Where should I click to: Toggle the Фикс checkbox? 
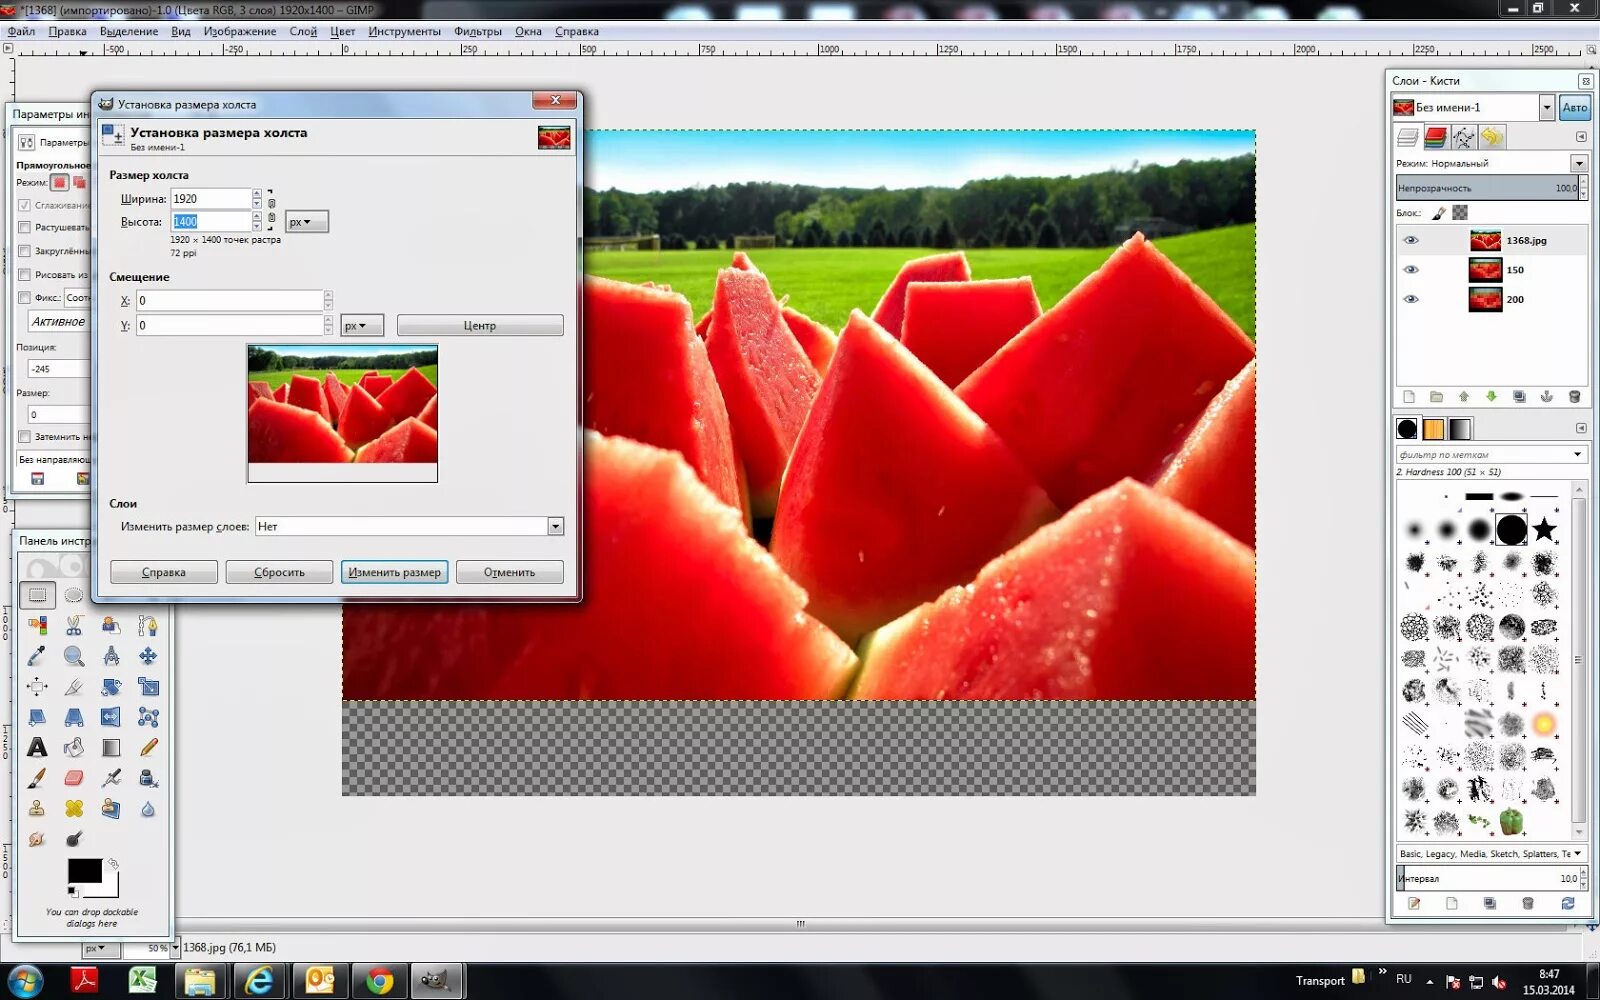tap(24, 297)
